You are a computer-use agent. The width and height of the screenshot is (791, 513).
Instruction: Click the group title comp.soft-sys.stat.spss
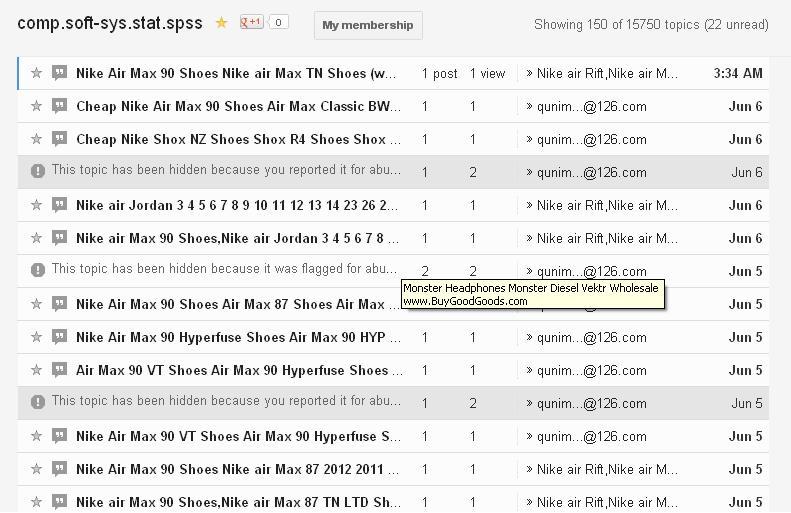point(110,23)
